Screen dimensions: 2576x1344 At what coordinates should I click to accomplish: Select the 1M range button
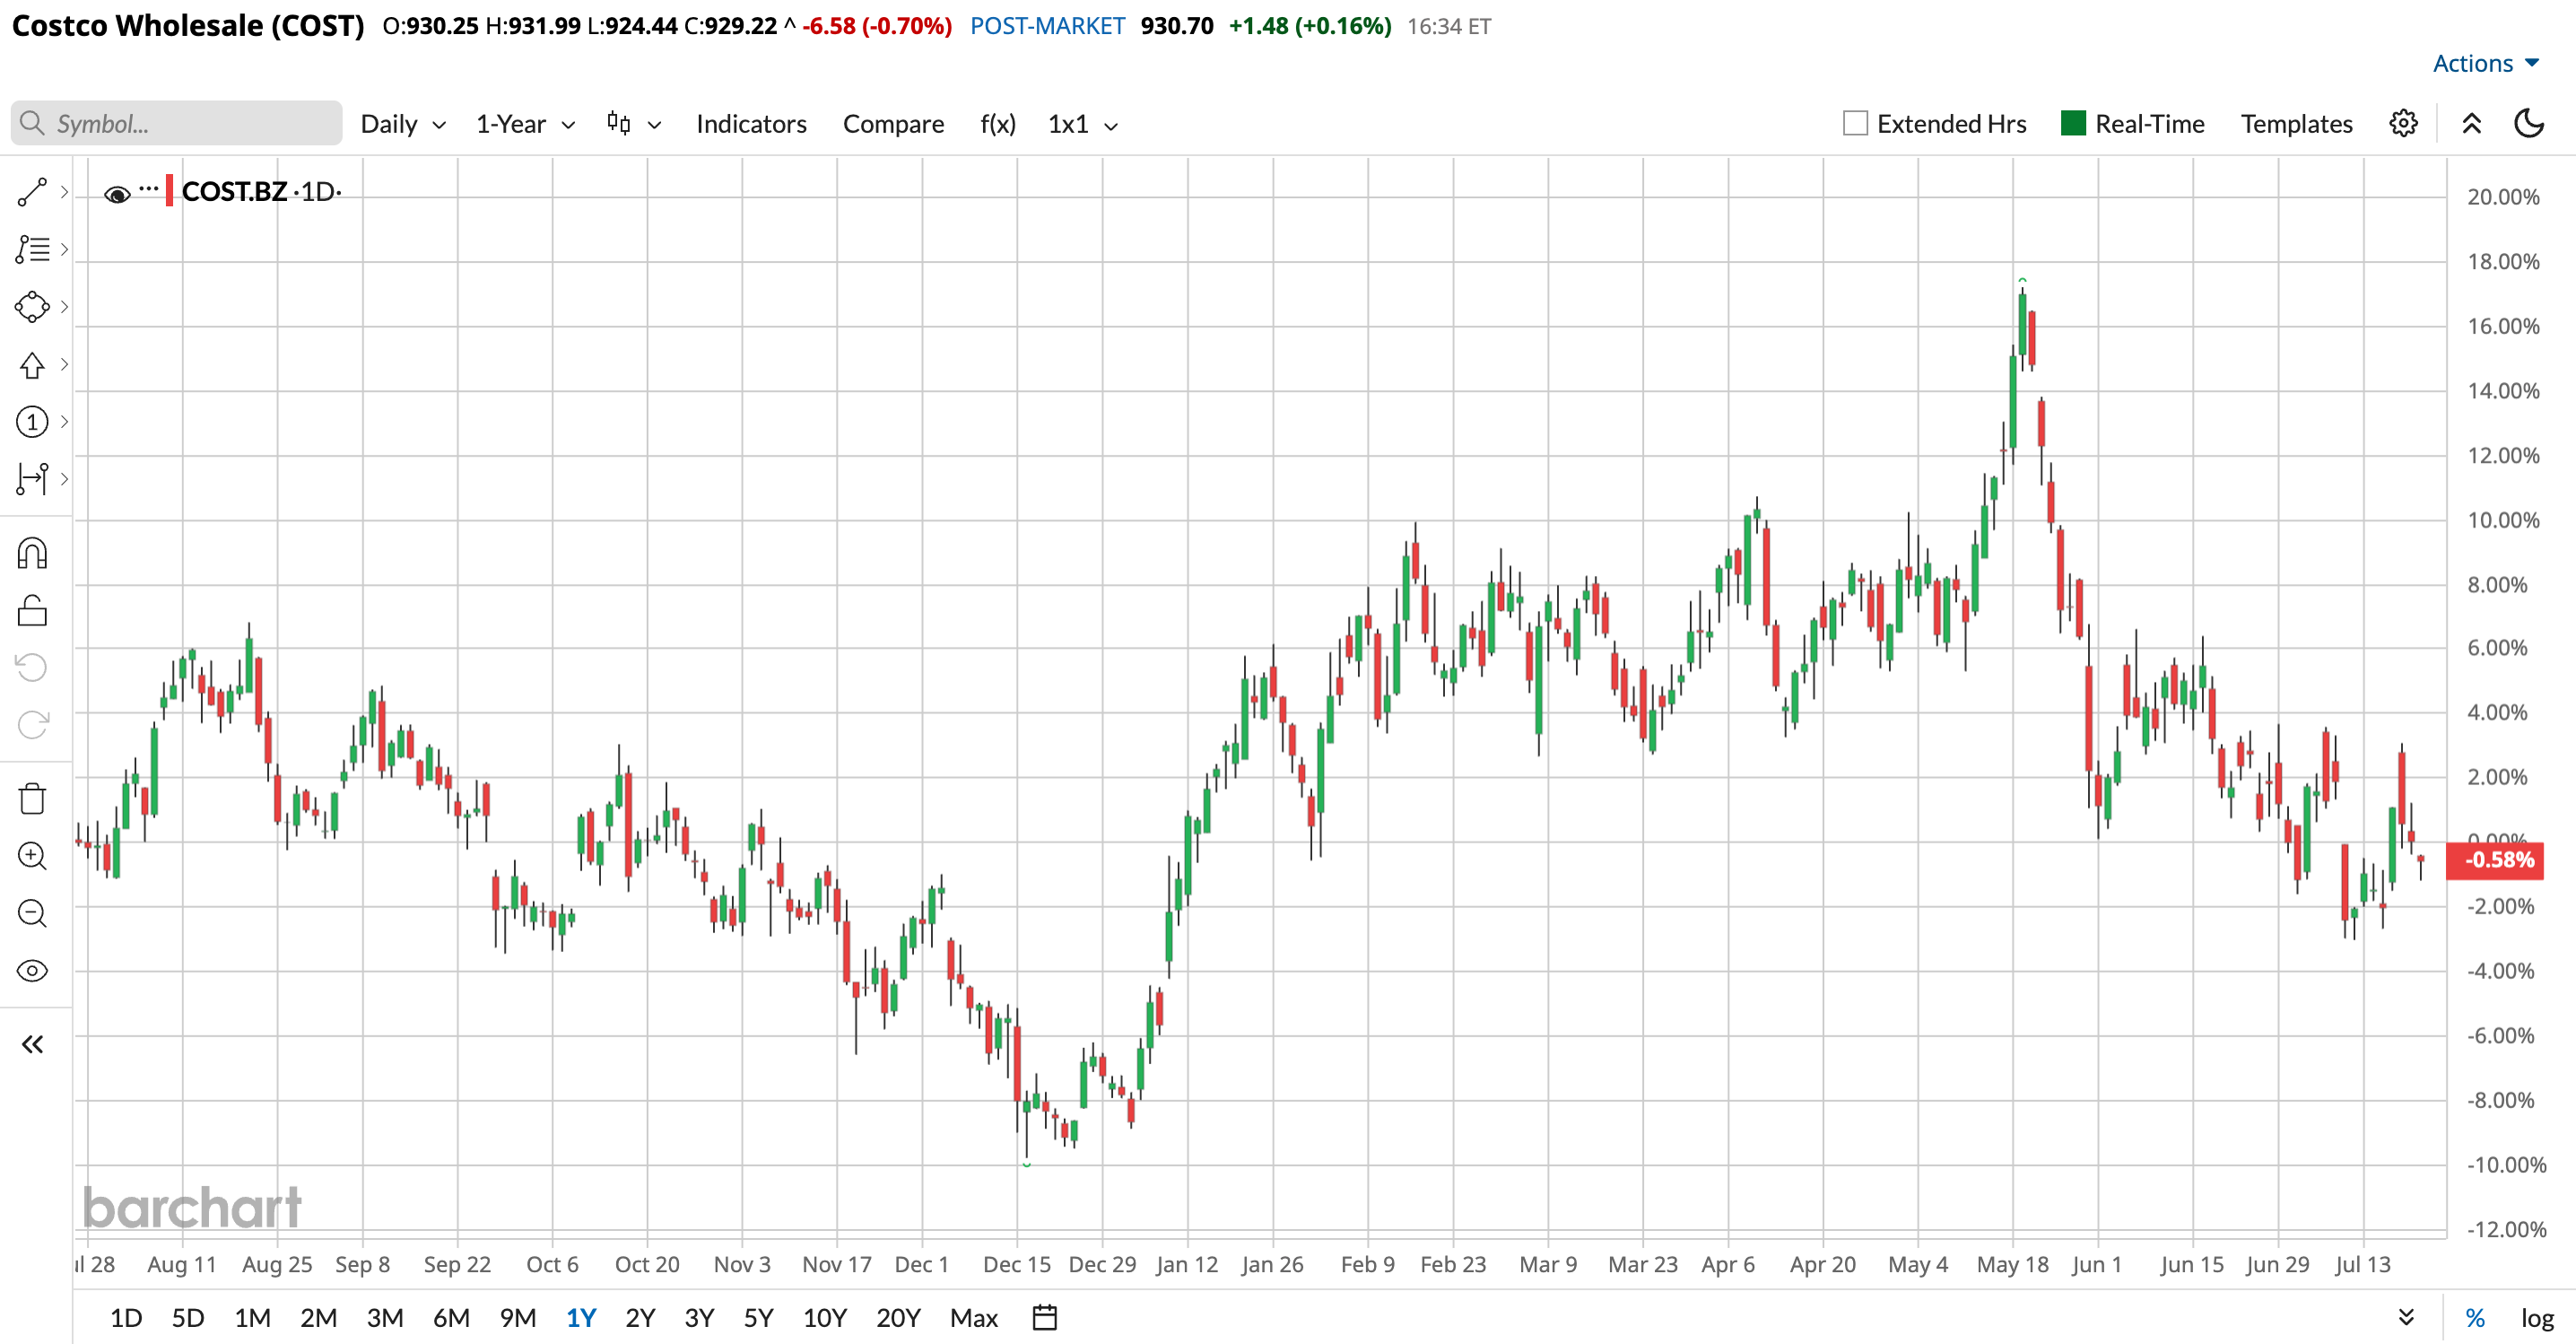click(x=252, y=1318)
